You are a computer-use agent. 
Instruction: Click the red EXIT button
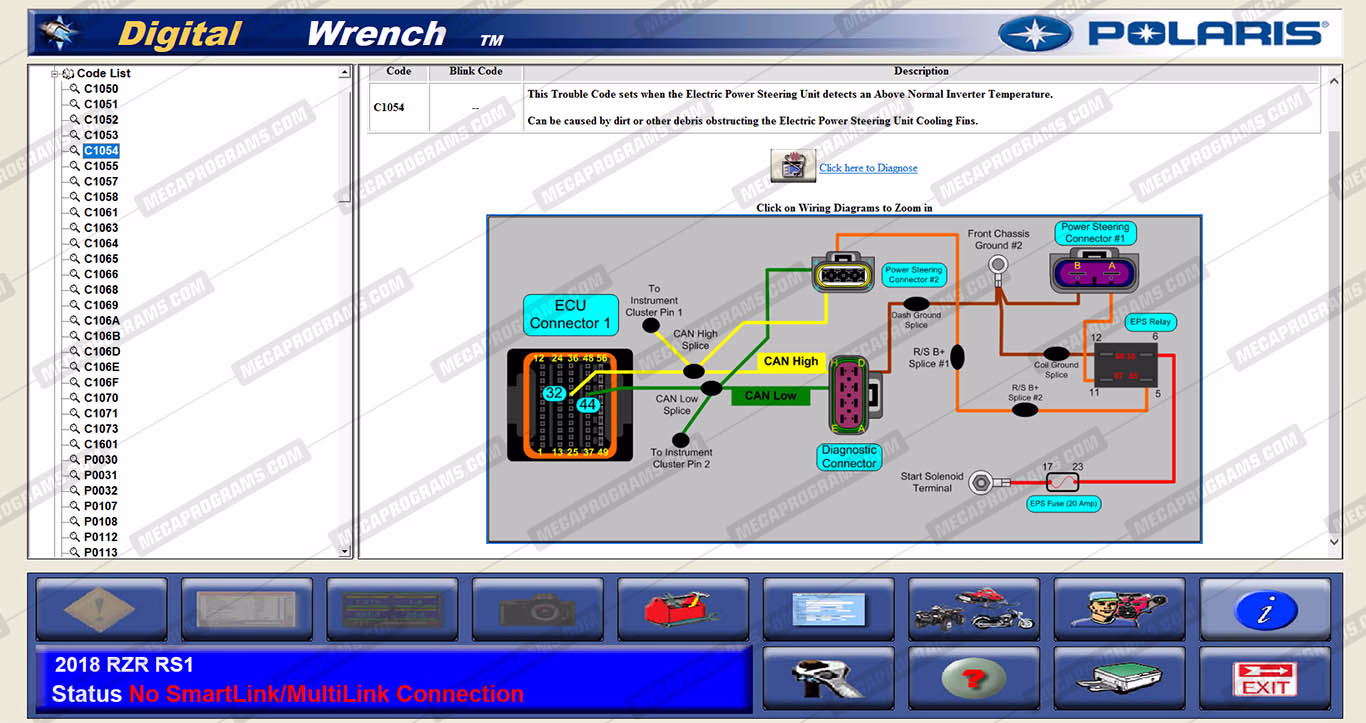(1265, 678)
